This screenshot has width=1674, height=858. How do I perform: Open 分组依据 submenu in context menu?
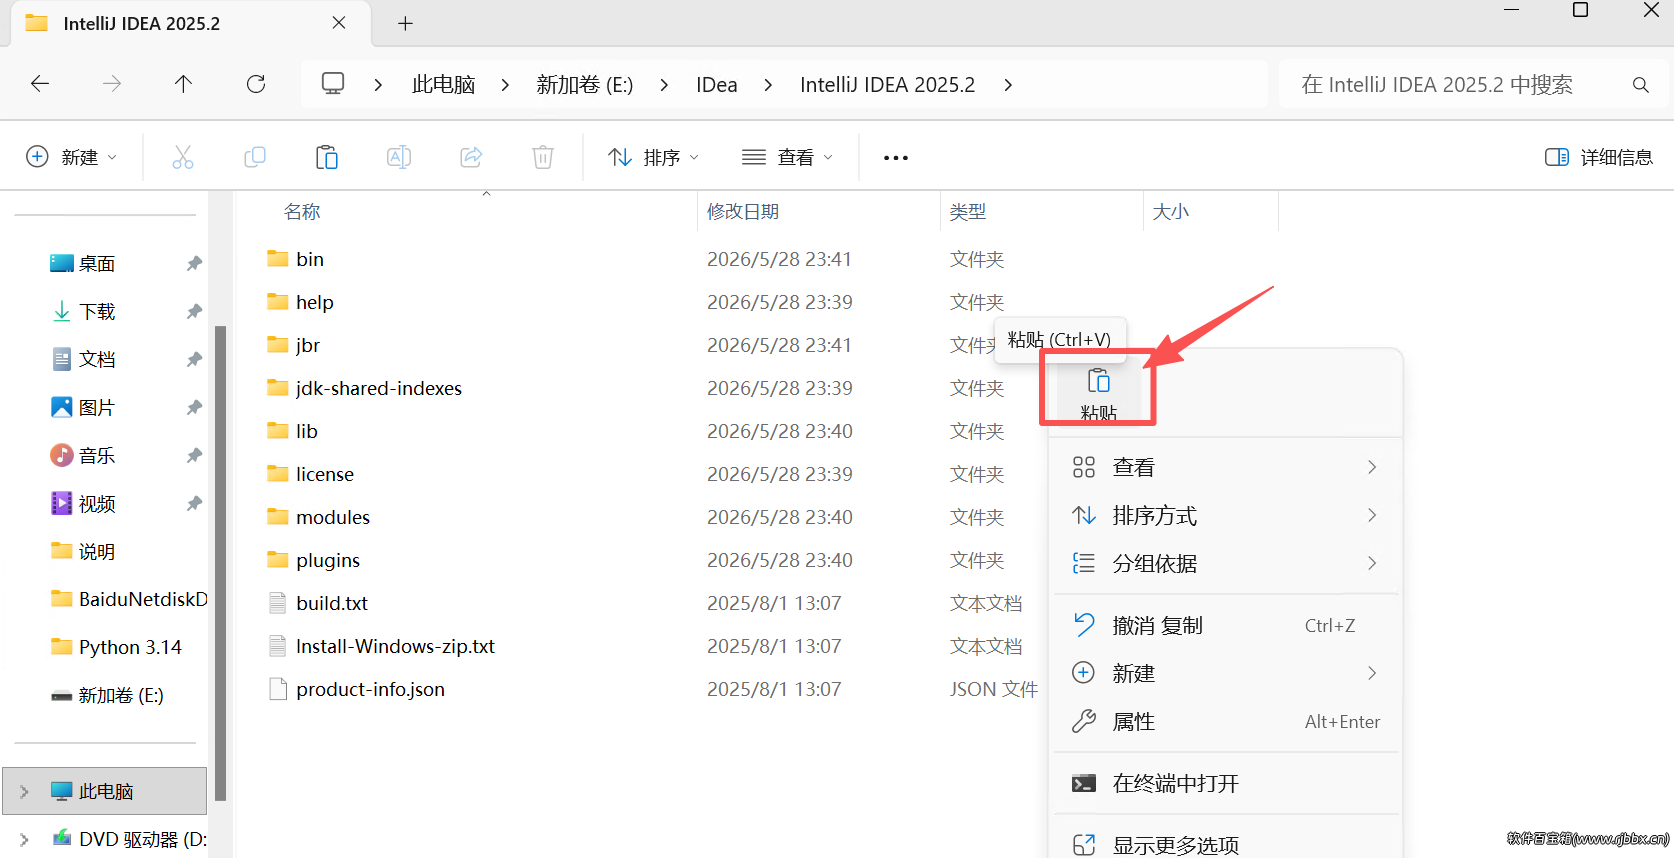(1226, 563)
